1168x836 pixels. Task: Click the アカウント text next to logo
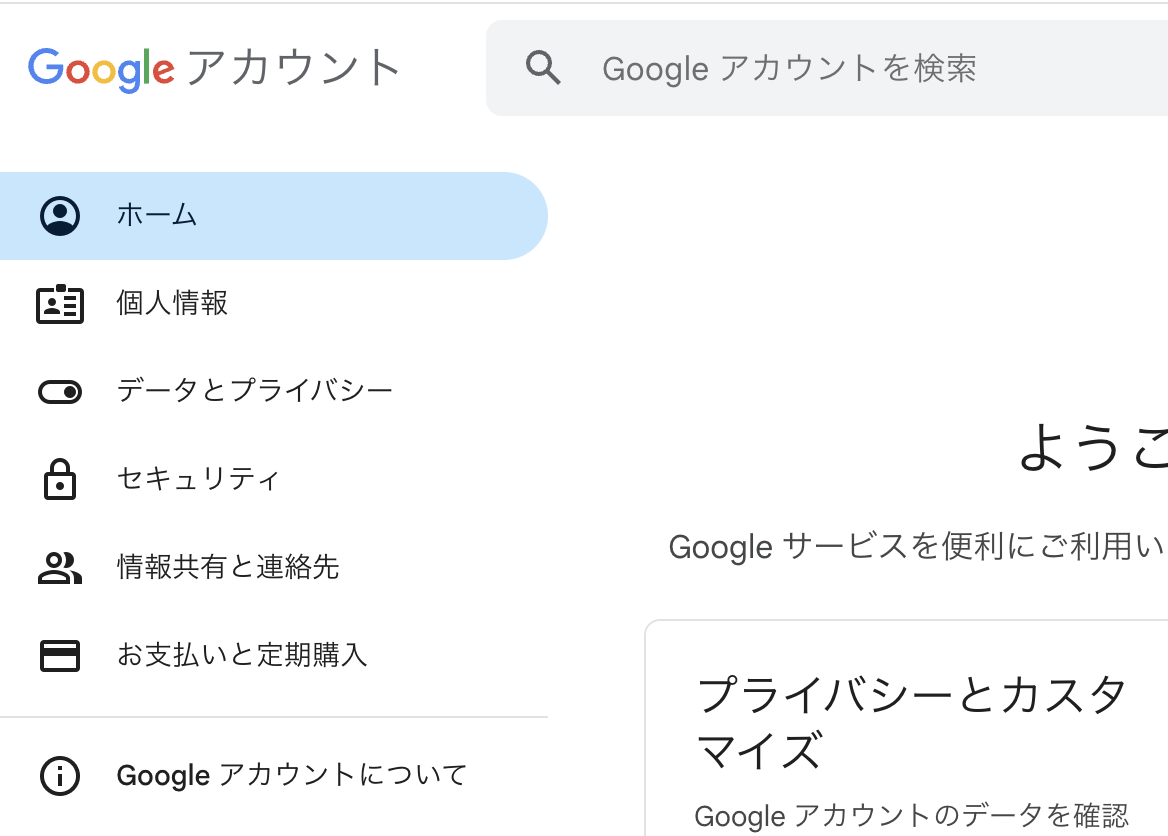294,68
